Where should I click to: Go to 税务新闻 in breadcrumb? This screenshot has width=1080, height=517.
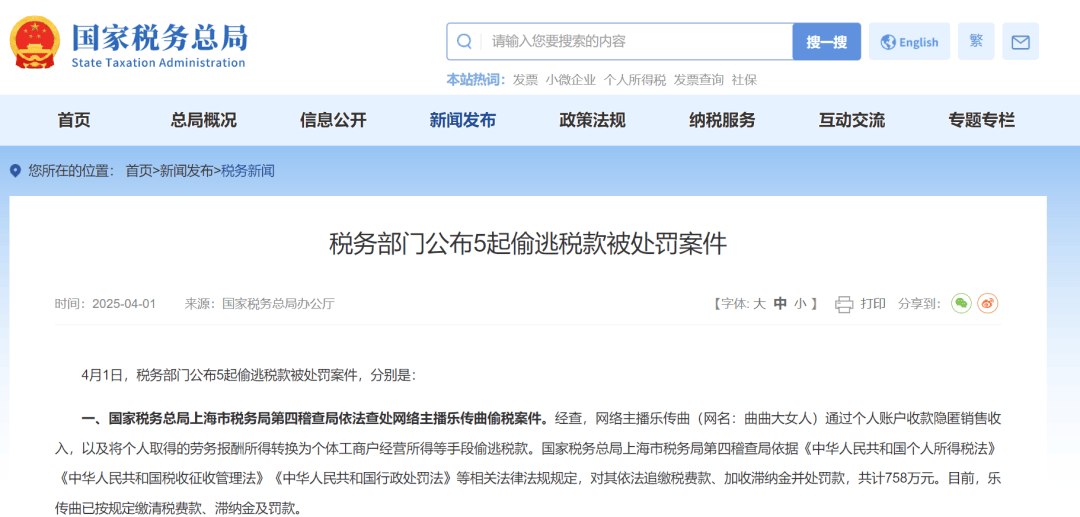coord(247,171)
